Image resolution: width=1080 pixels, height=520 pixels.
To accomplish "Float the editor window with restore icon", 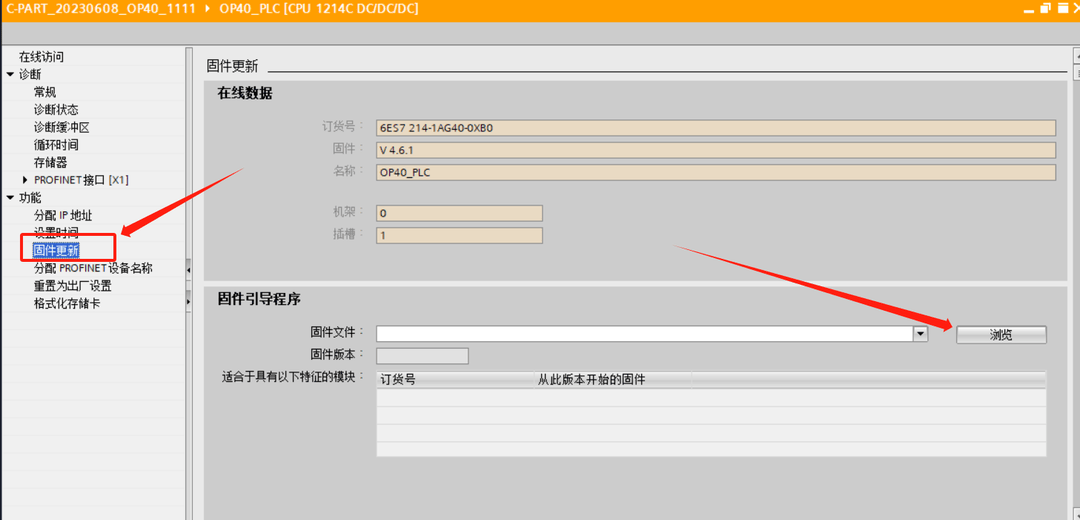I will coord(1044,8).
